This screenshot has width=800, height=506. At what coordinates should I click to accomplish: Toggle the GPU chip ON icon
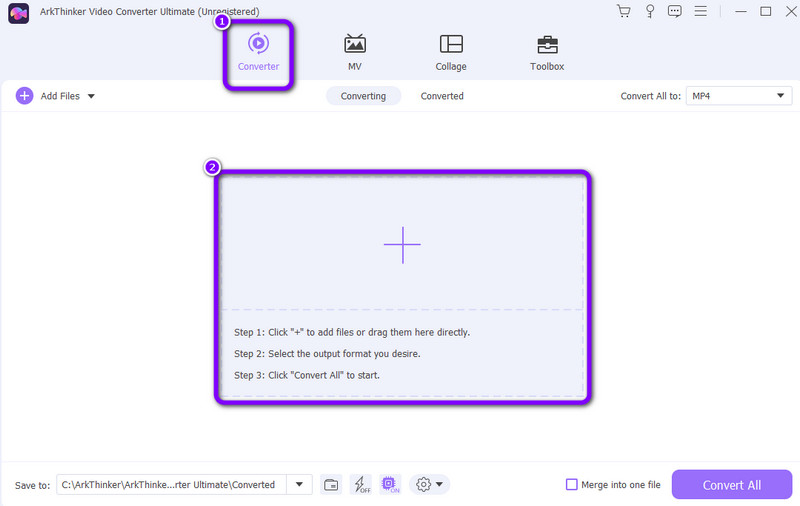(x=390, y=485)
